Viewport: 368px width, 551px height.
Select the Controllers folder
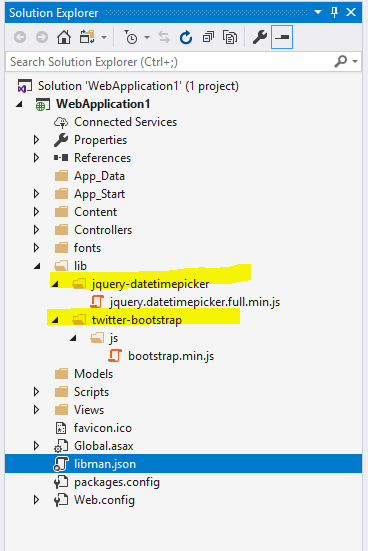103,230
